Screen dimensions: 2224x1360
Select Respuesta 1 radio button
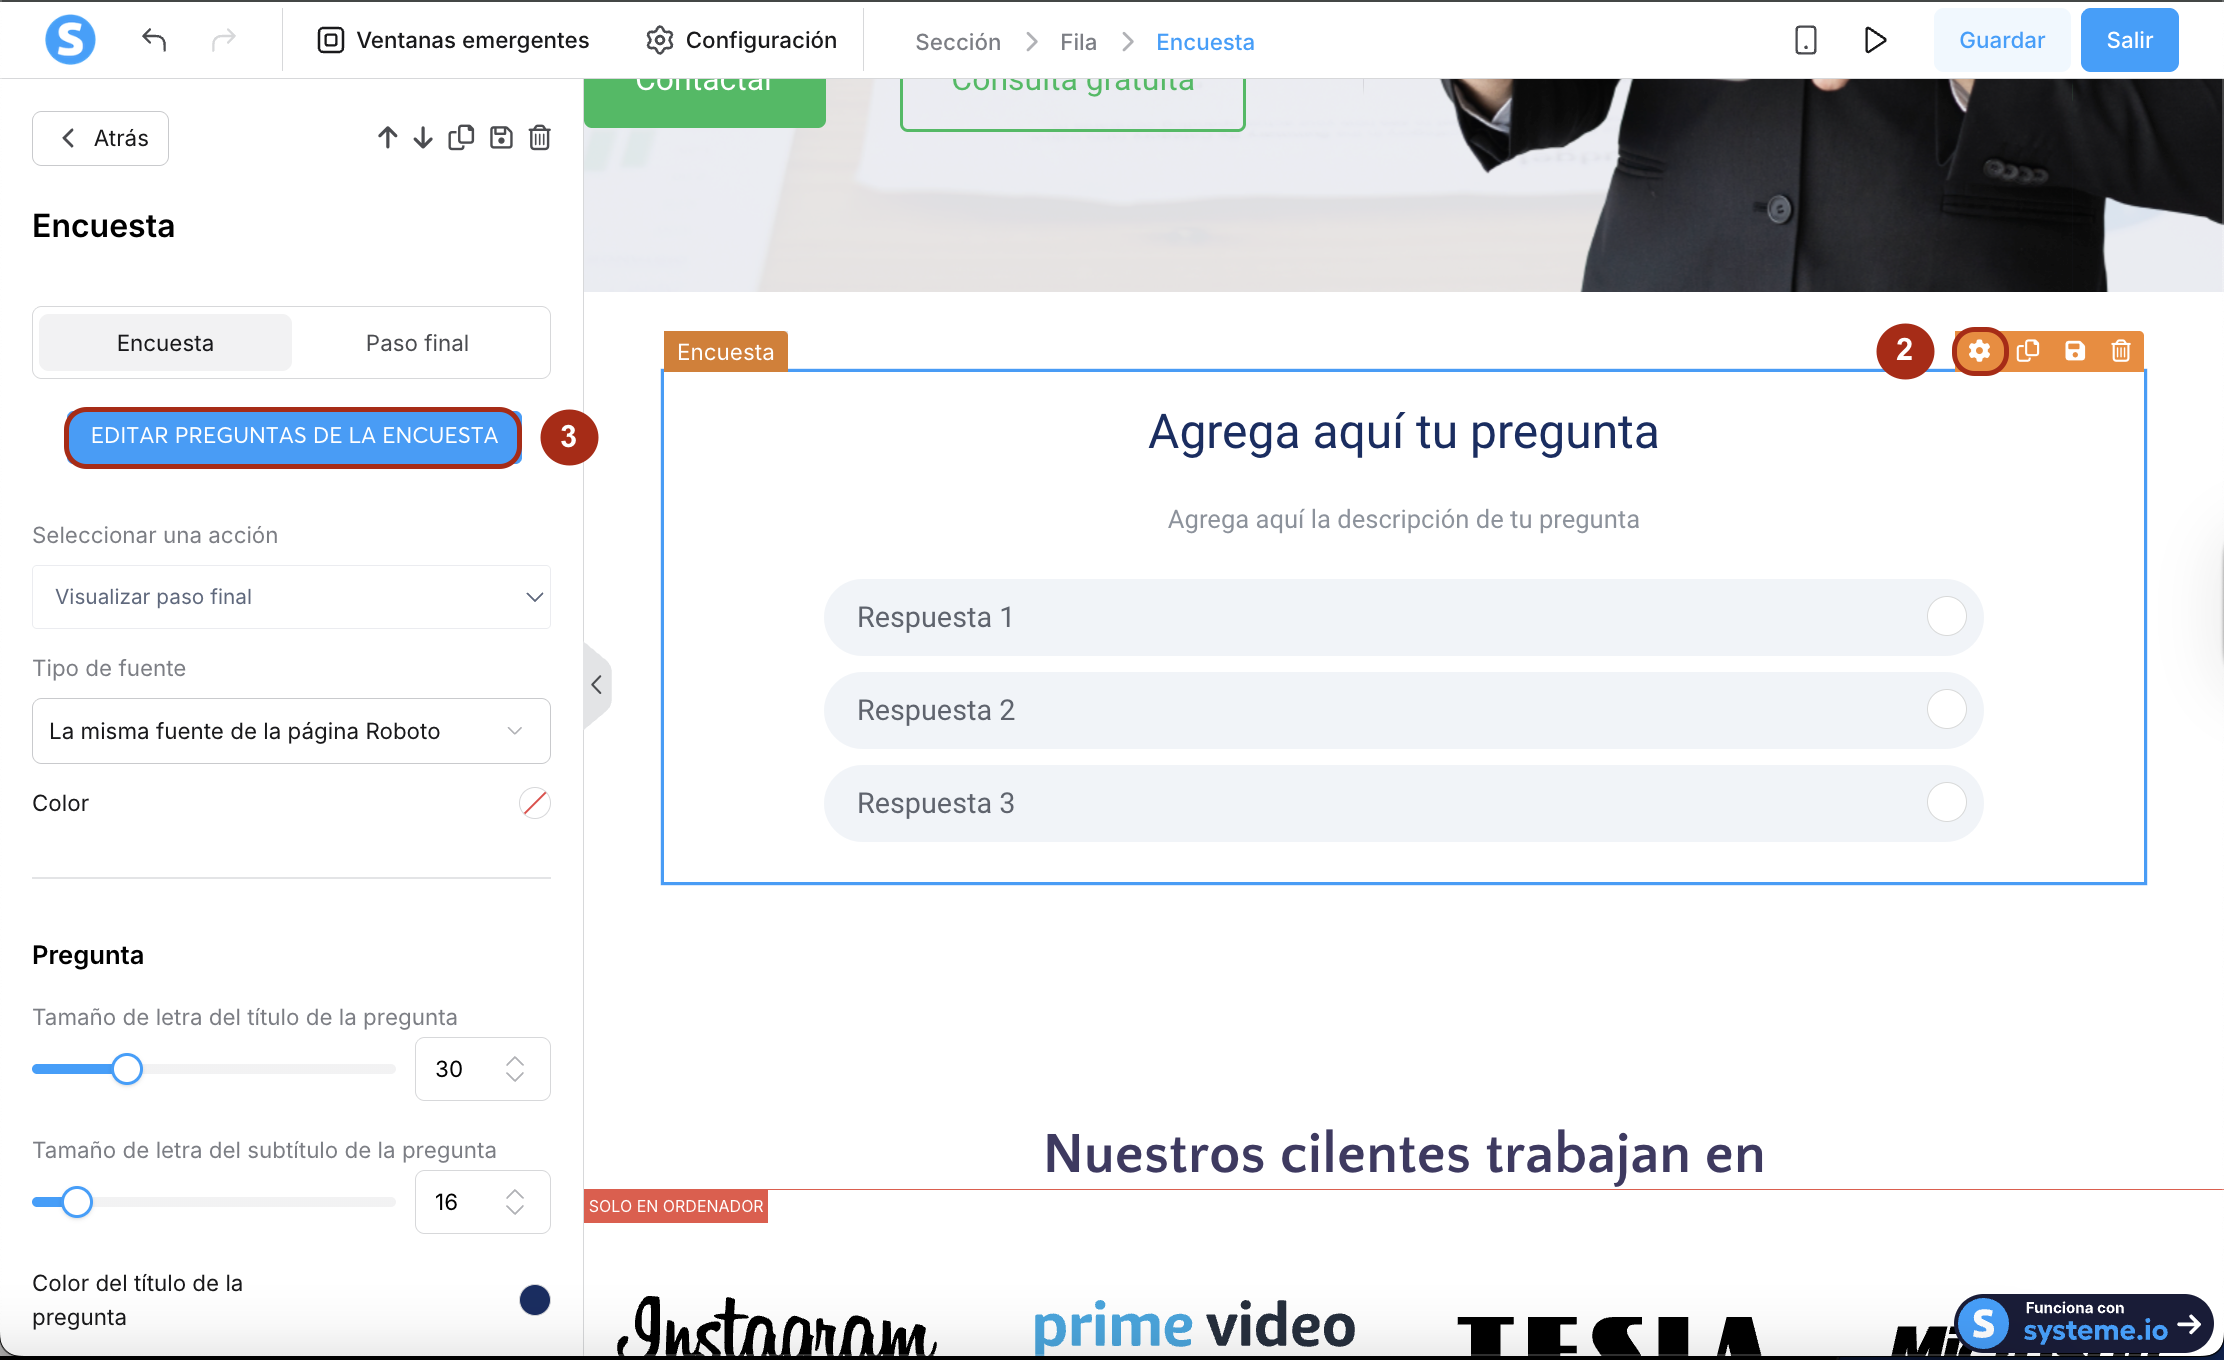coord(1946,617)
